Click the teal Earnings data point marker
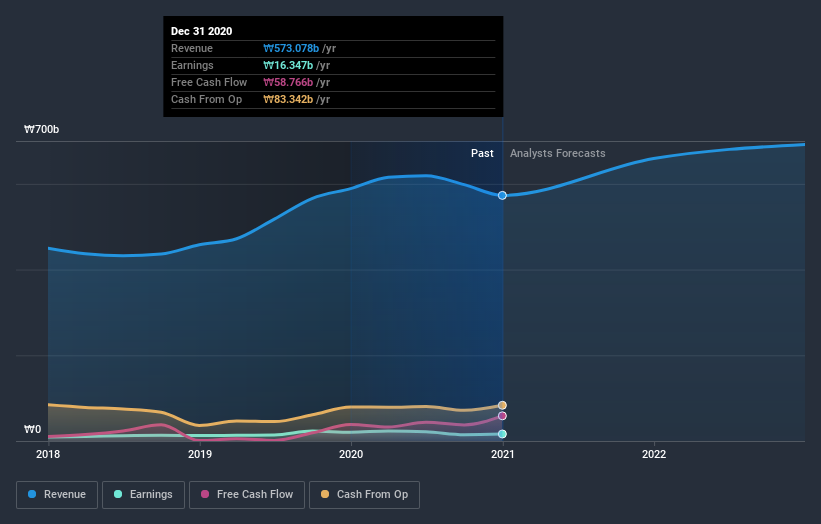Image resolution: width=821 pixels, height=524 pixels. click(x=502, y=434)
